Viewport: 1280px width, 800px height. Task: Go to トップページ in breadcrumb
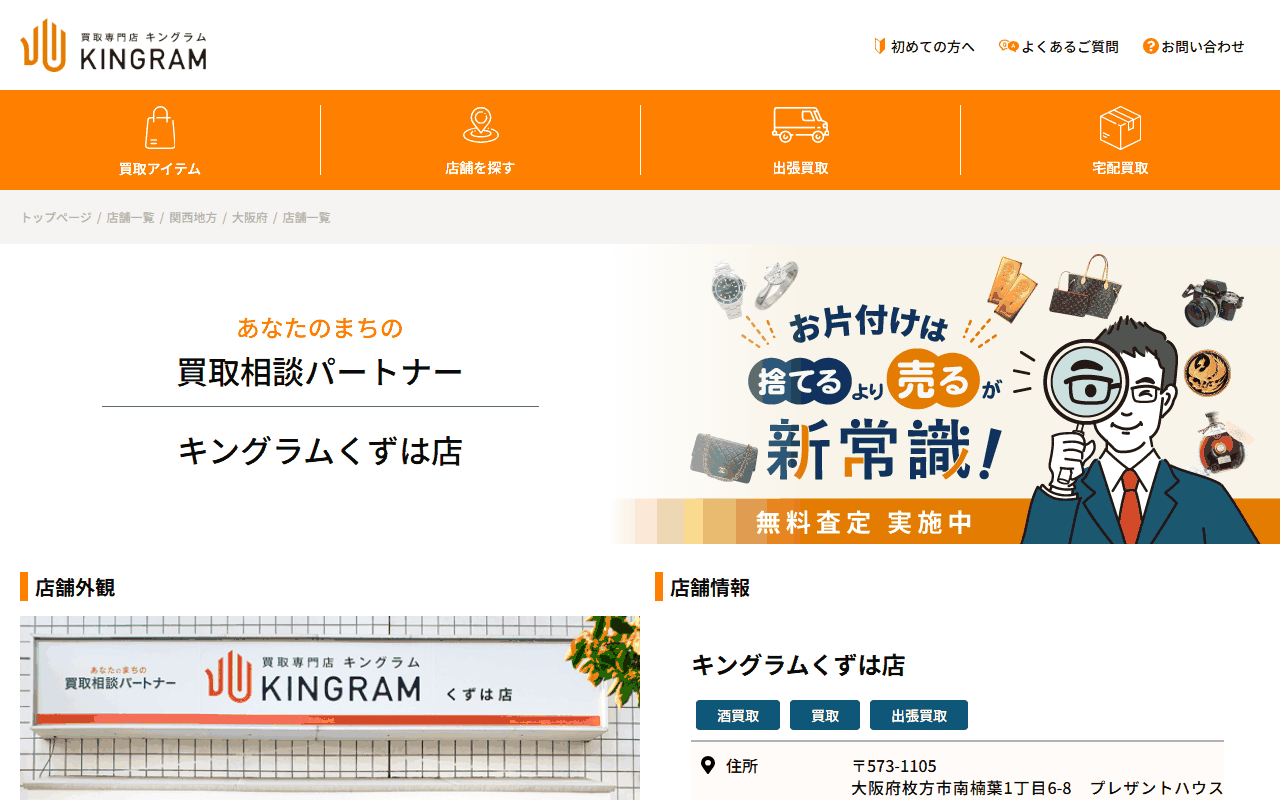pos(56,217)
